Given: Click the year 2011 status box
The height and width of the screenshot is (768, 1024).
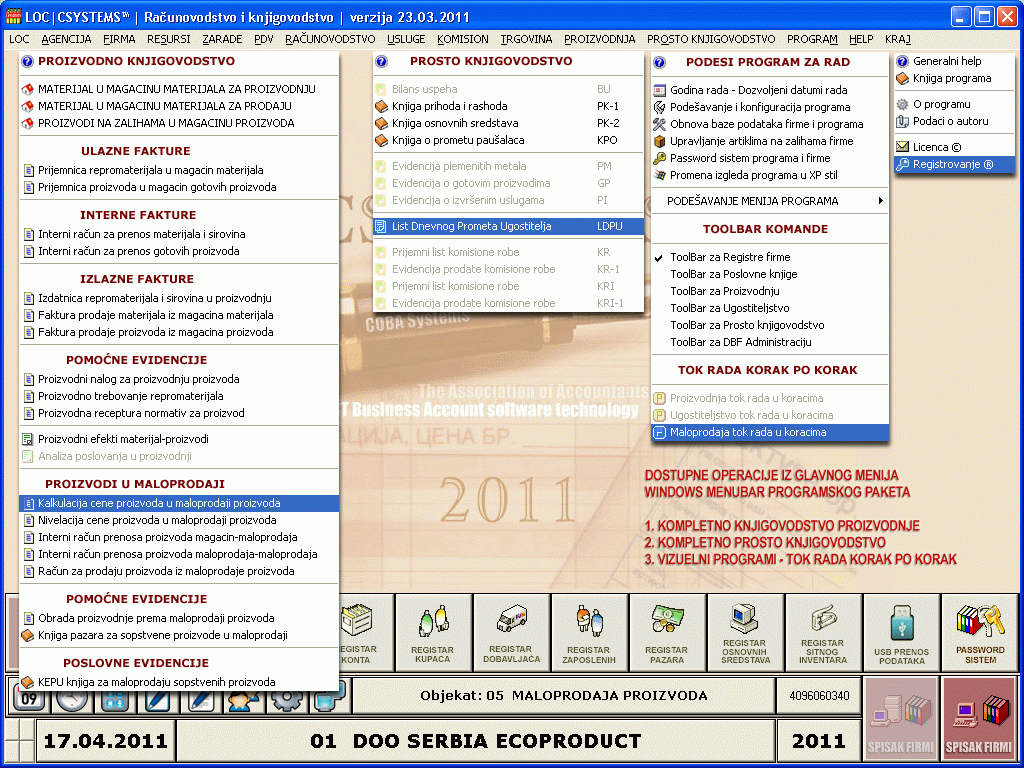Looking at the screenshot, I should (x=819, y=742).
